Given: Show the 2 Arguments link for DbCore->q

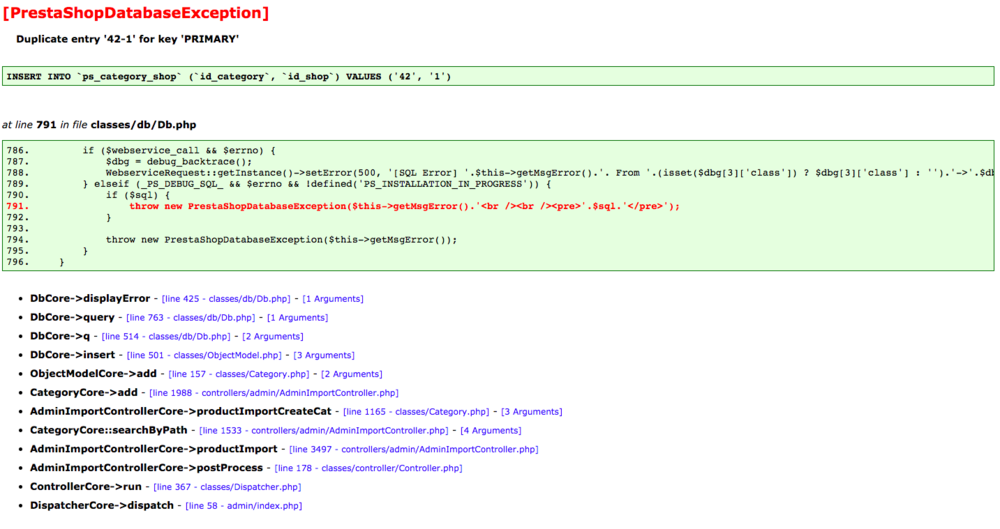Looking at the screenshot, I should (273, 336).
